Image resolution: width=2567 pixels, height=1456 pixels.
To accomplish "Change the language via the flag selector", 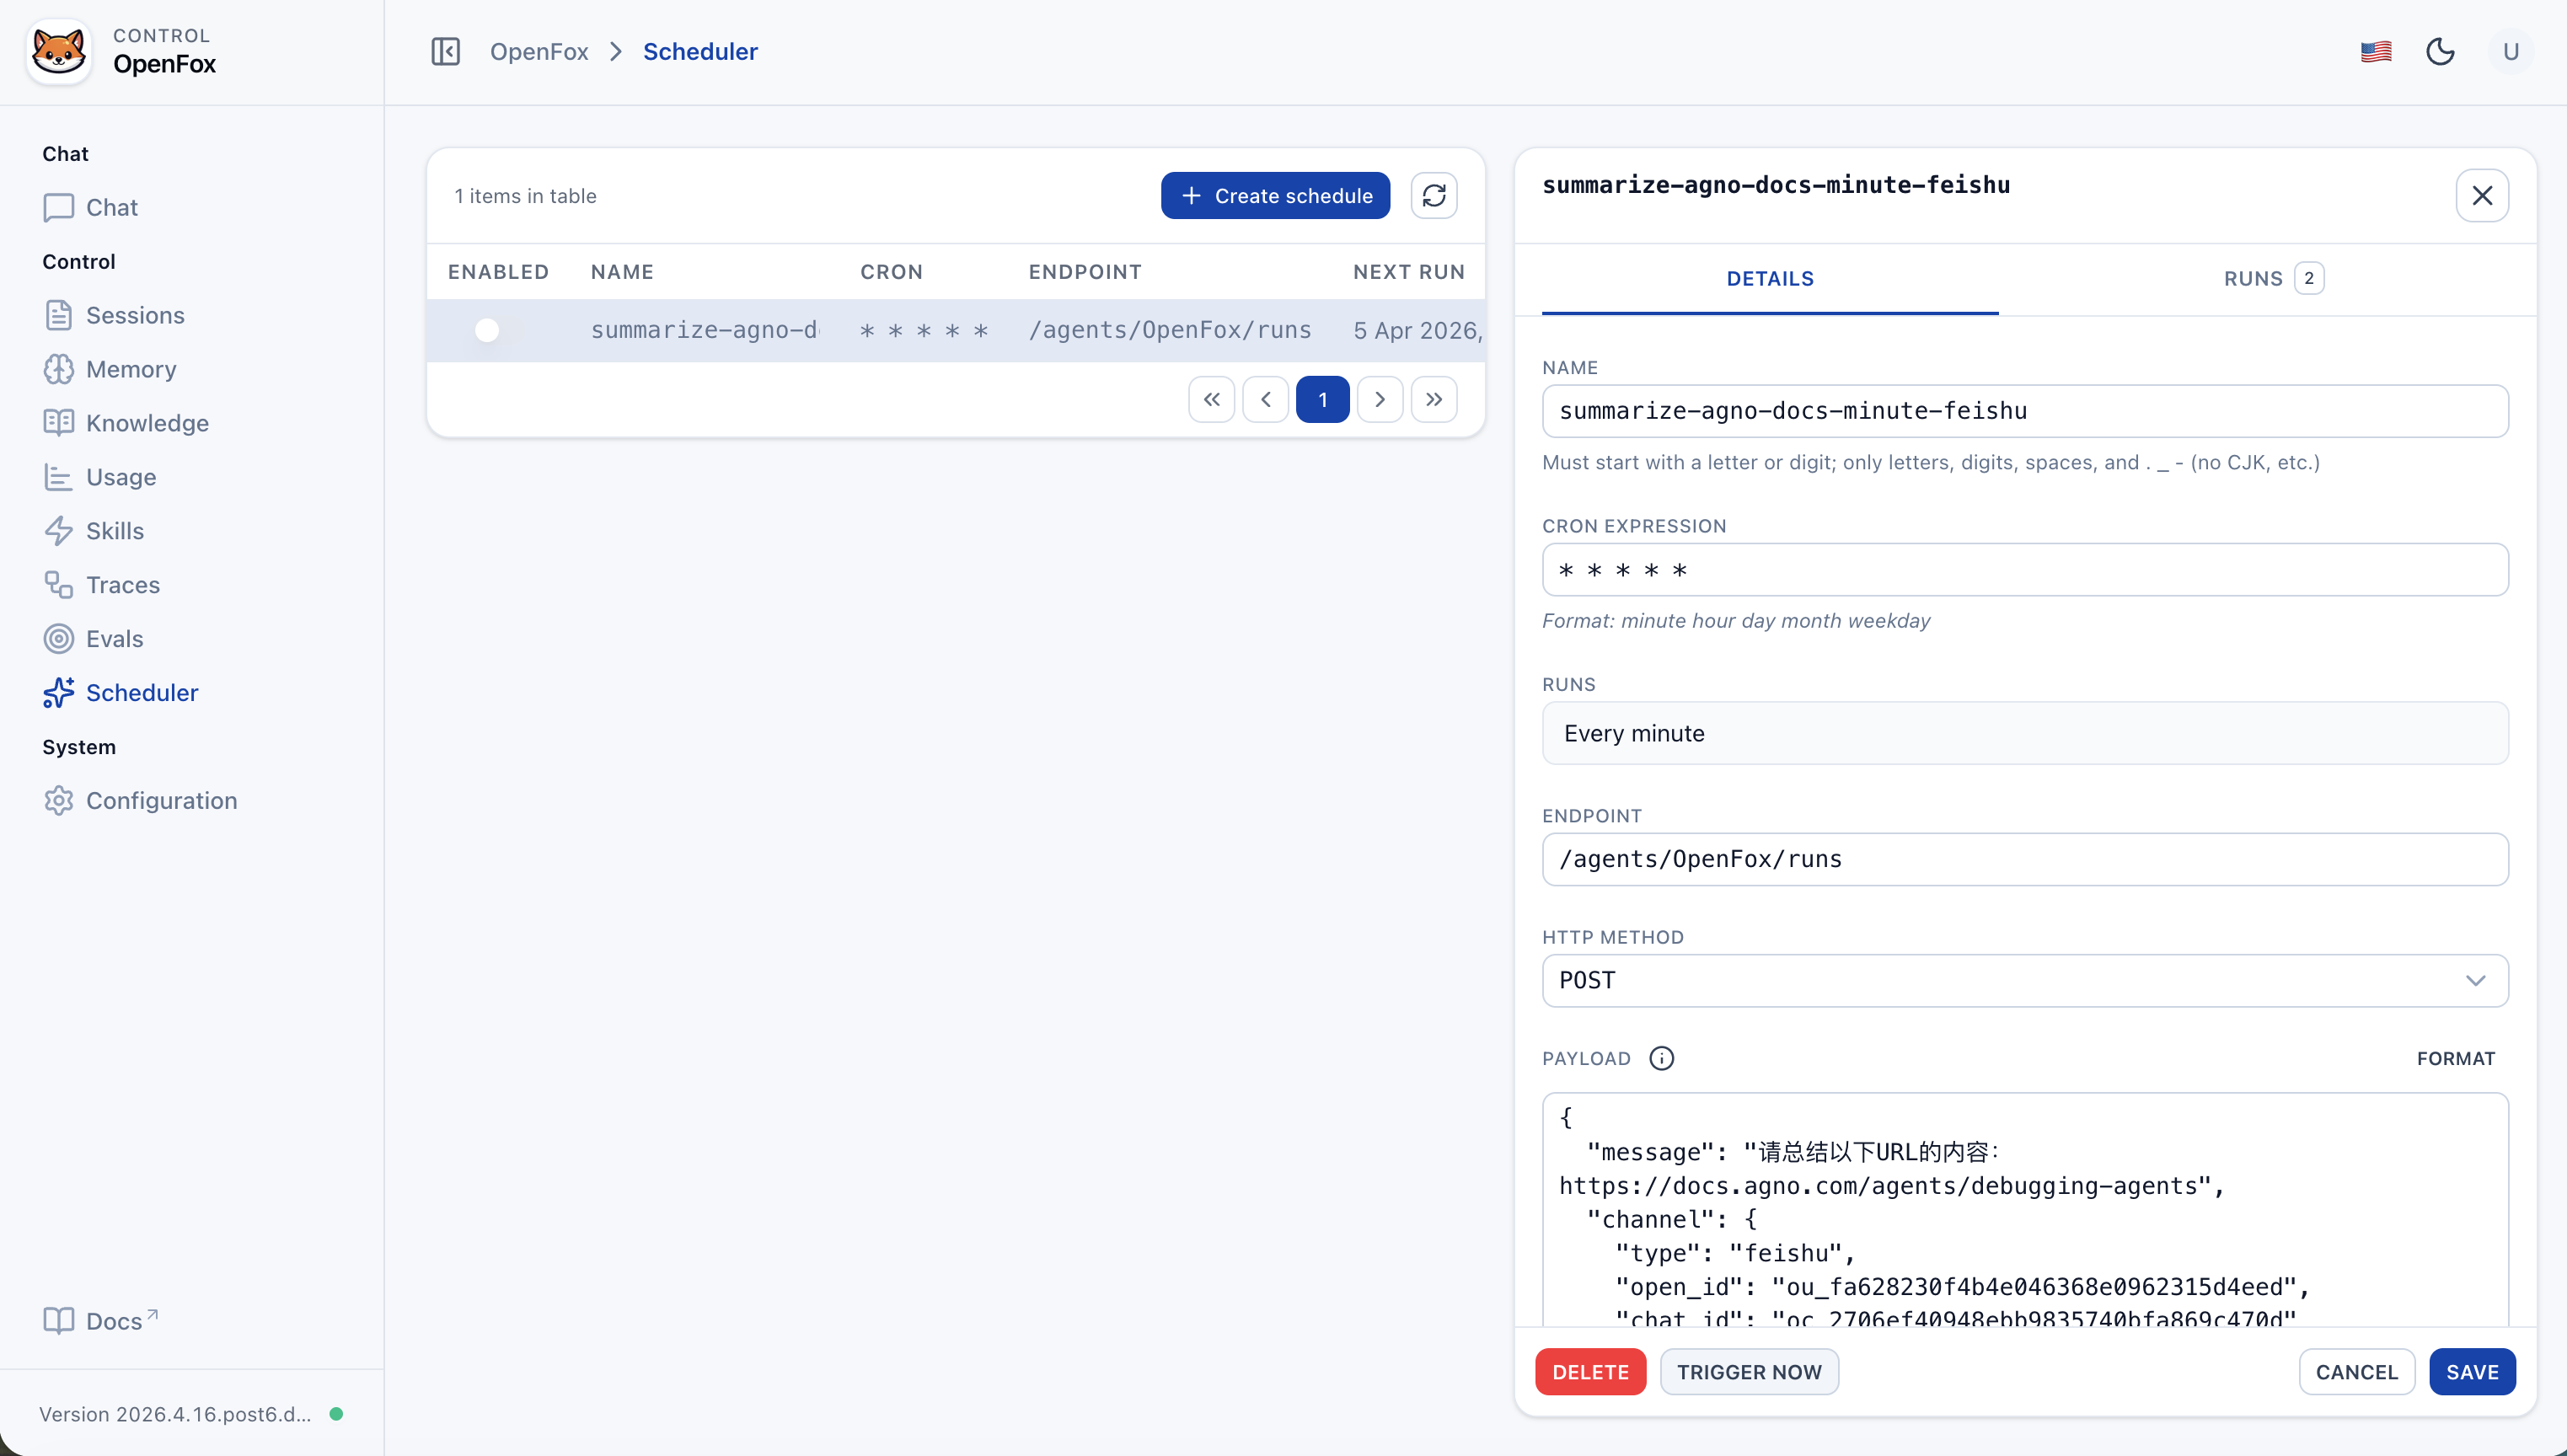I will [2375, 51].
